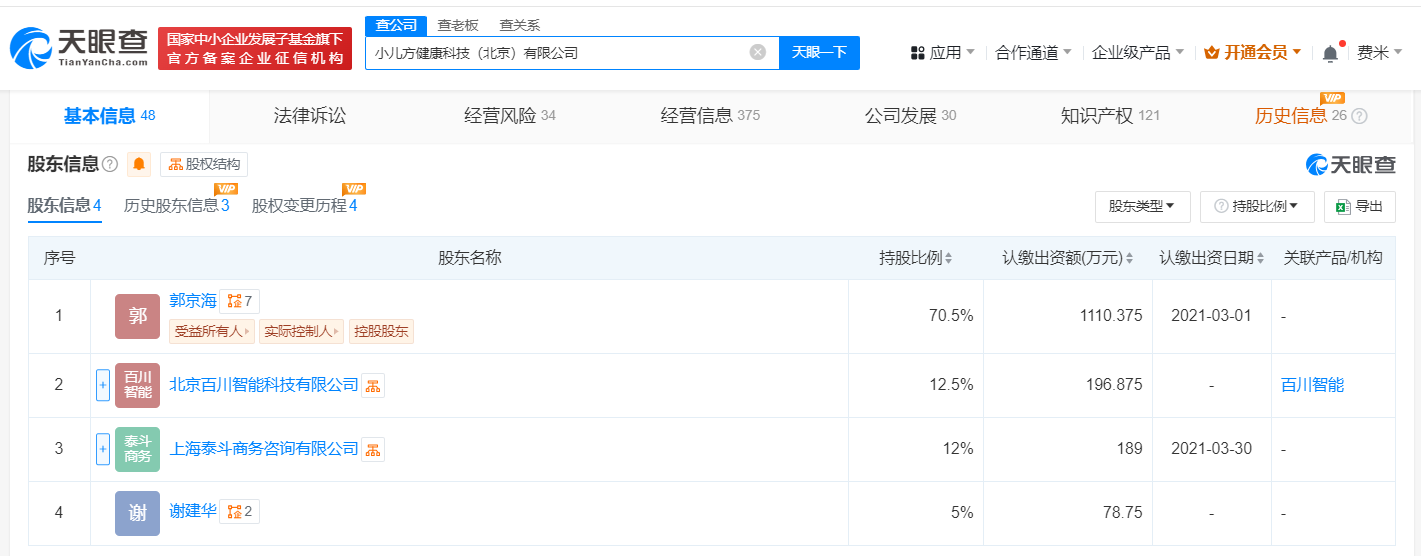Click the help question icon beside 股东信息 heading

click(x=110, y=165)
